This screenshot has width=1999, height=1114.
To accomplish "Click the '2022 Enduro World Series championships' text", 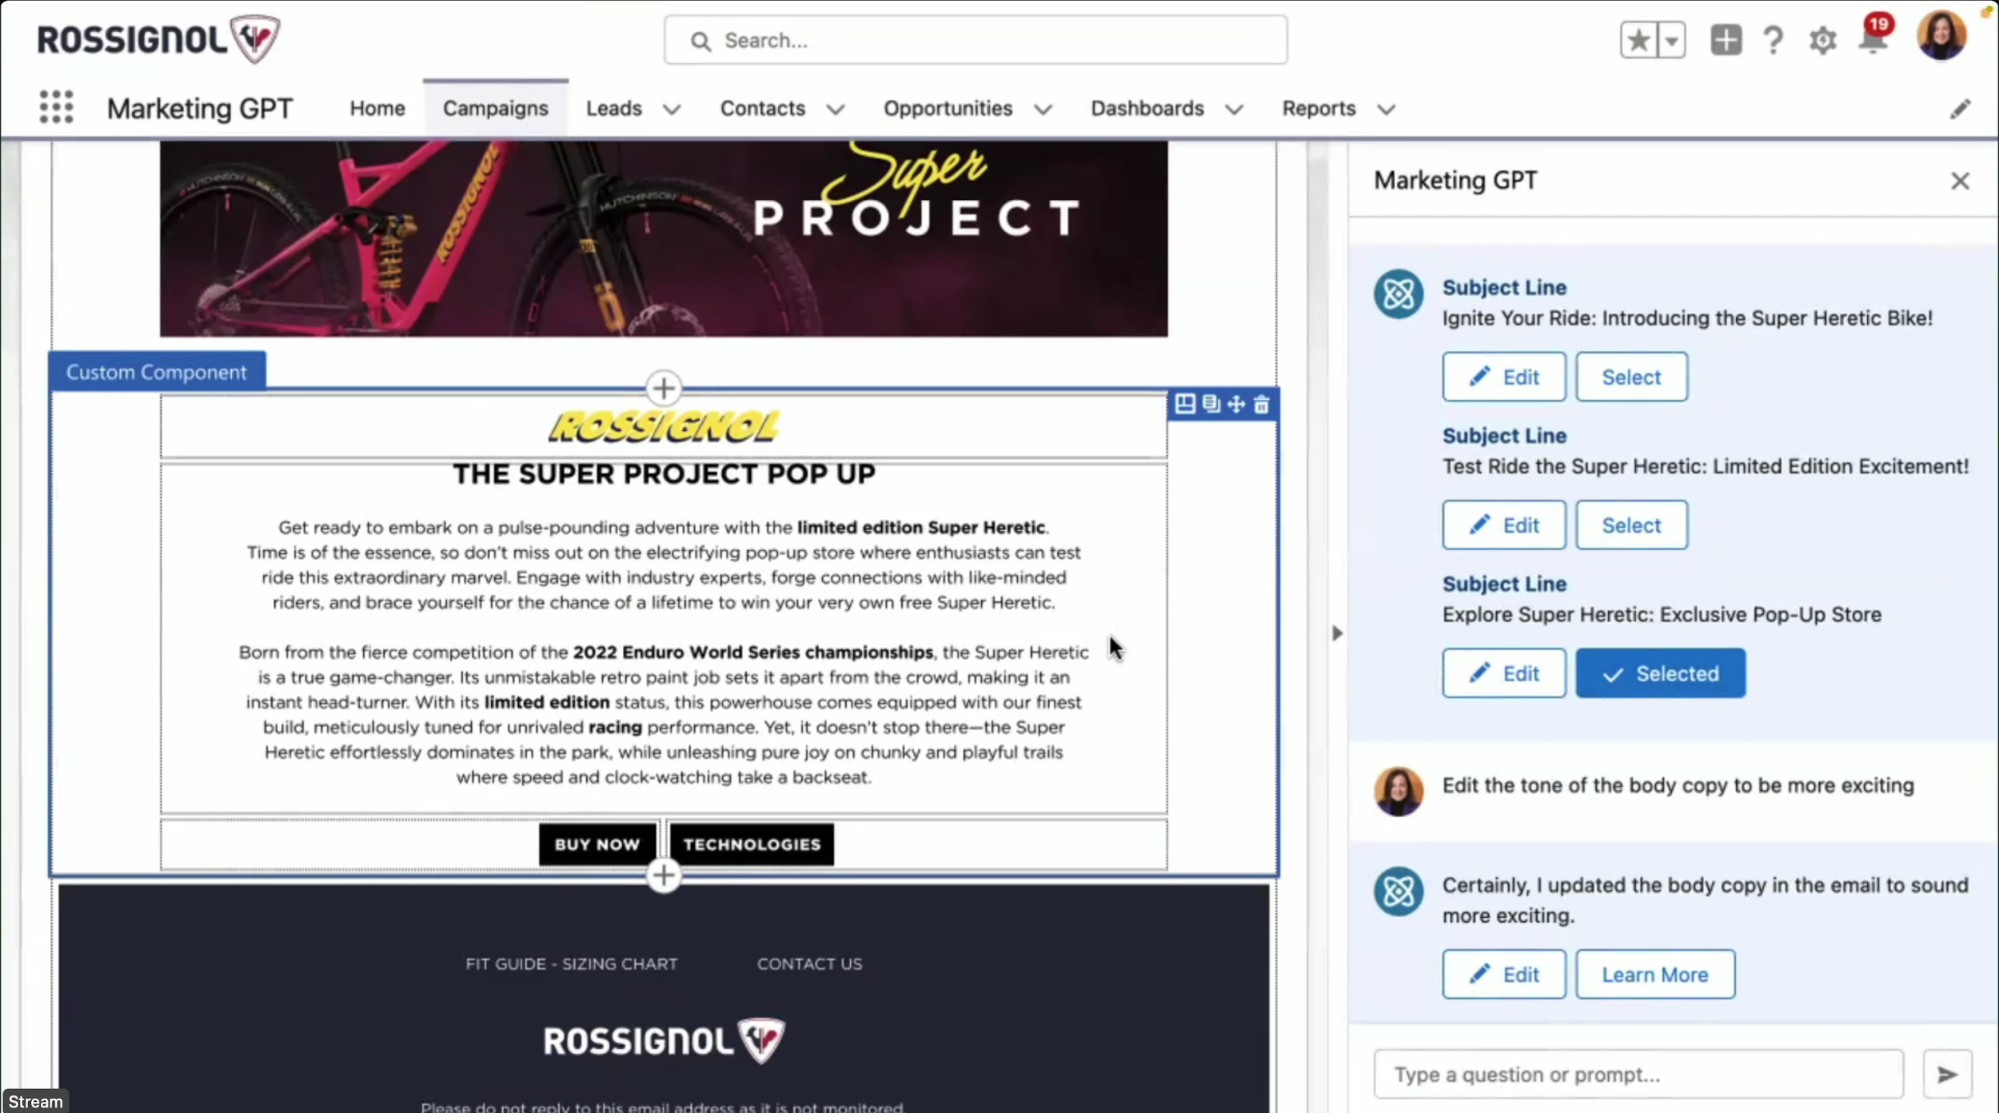I will pos(753,652).
